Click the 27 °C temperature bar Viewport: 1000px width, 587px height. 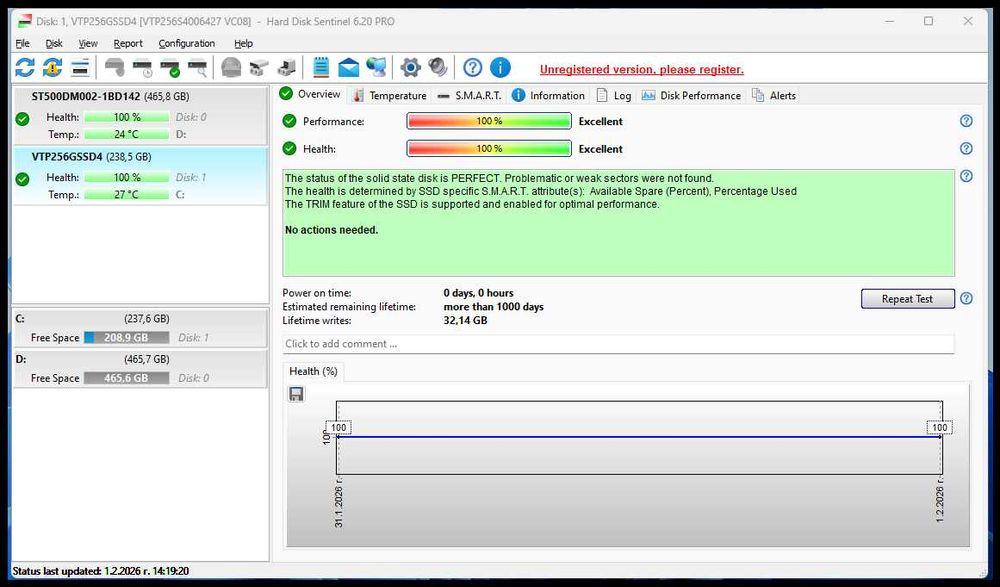[x=126, y=194]
